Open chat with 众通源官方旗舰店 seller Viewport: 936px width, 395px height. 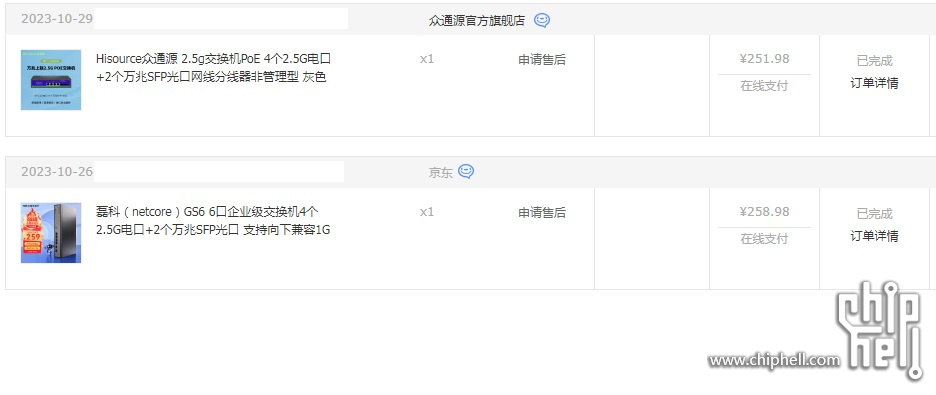541,20
